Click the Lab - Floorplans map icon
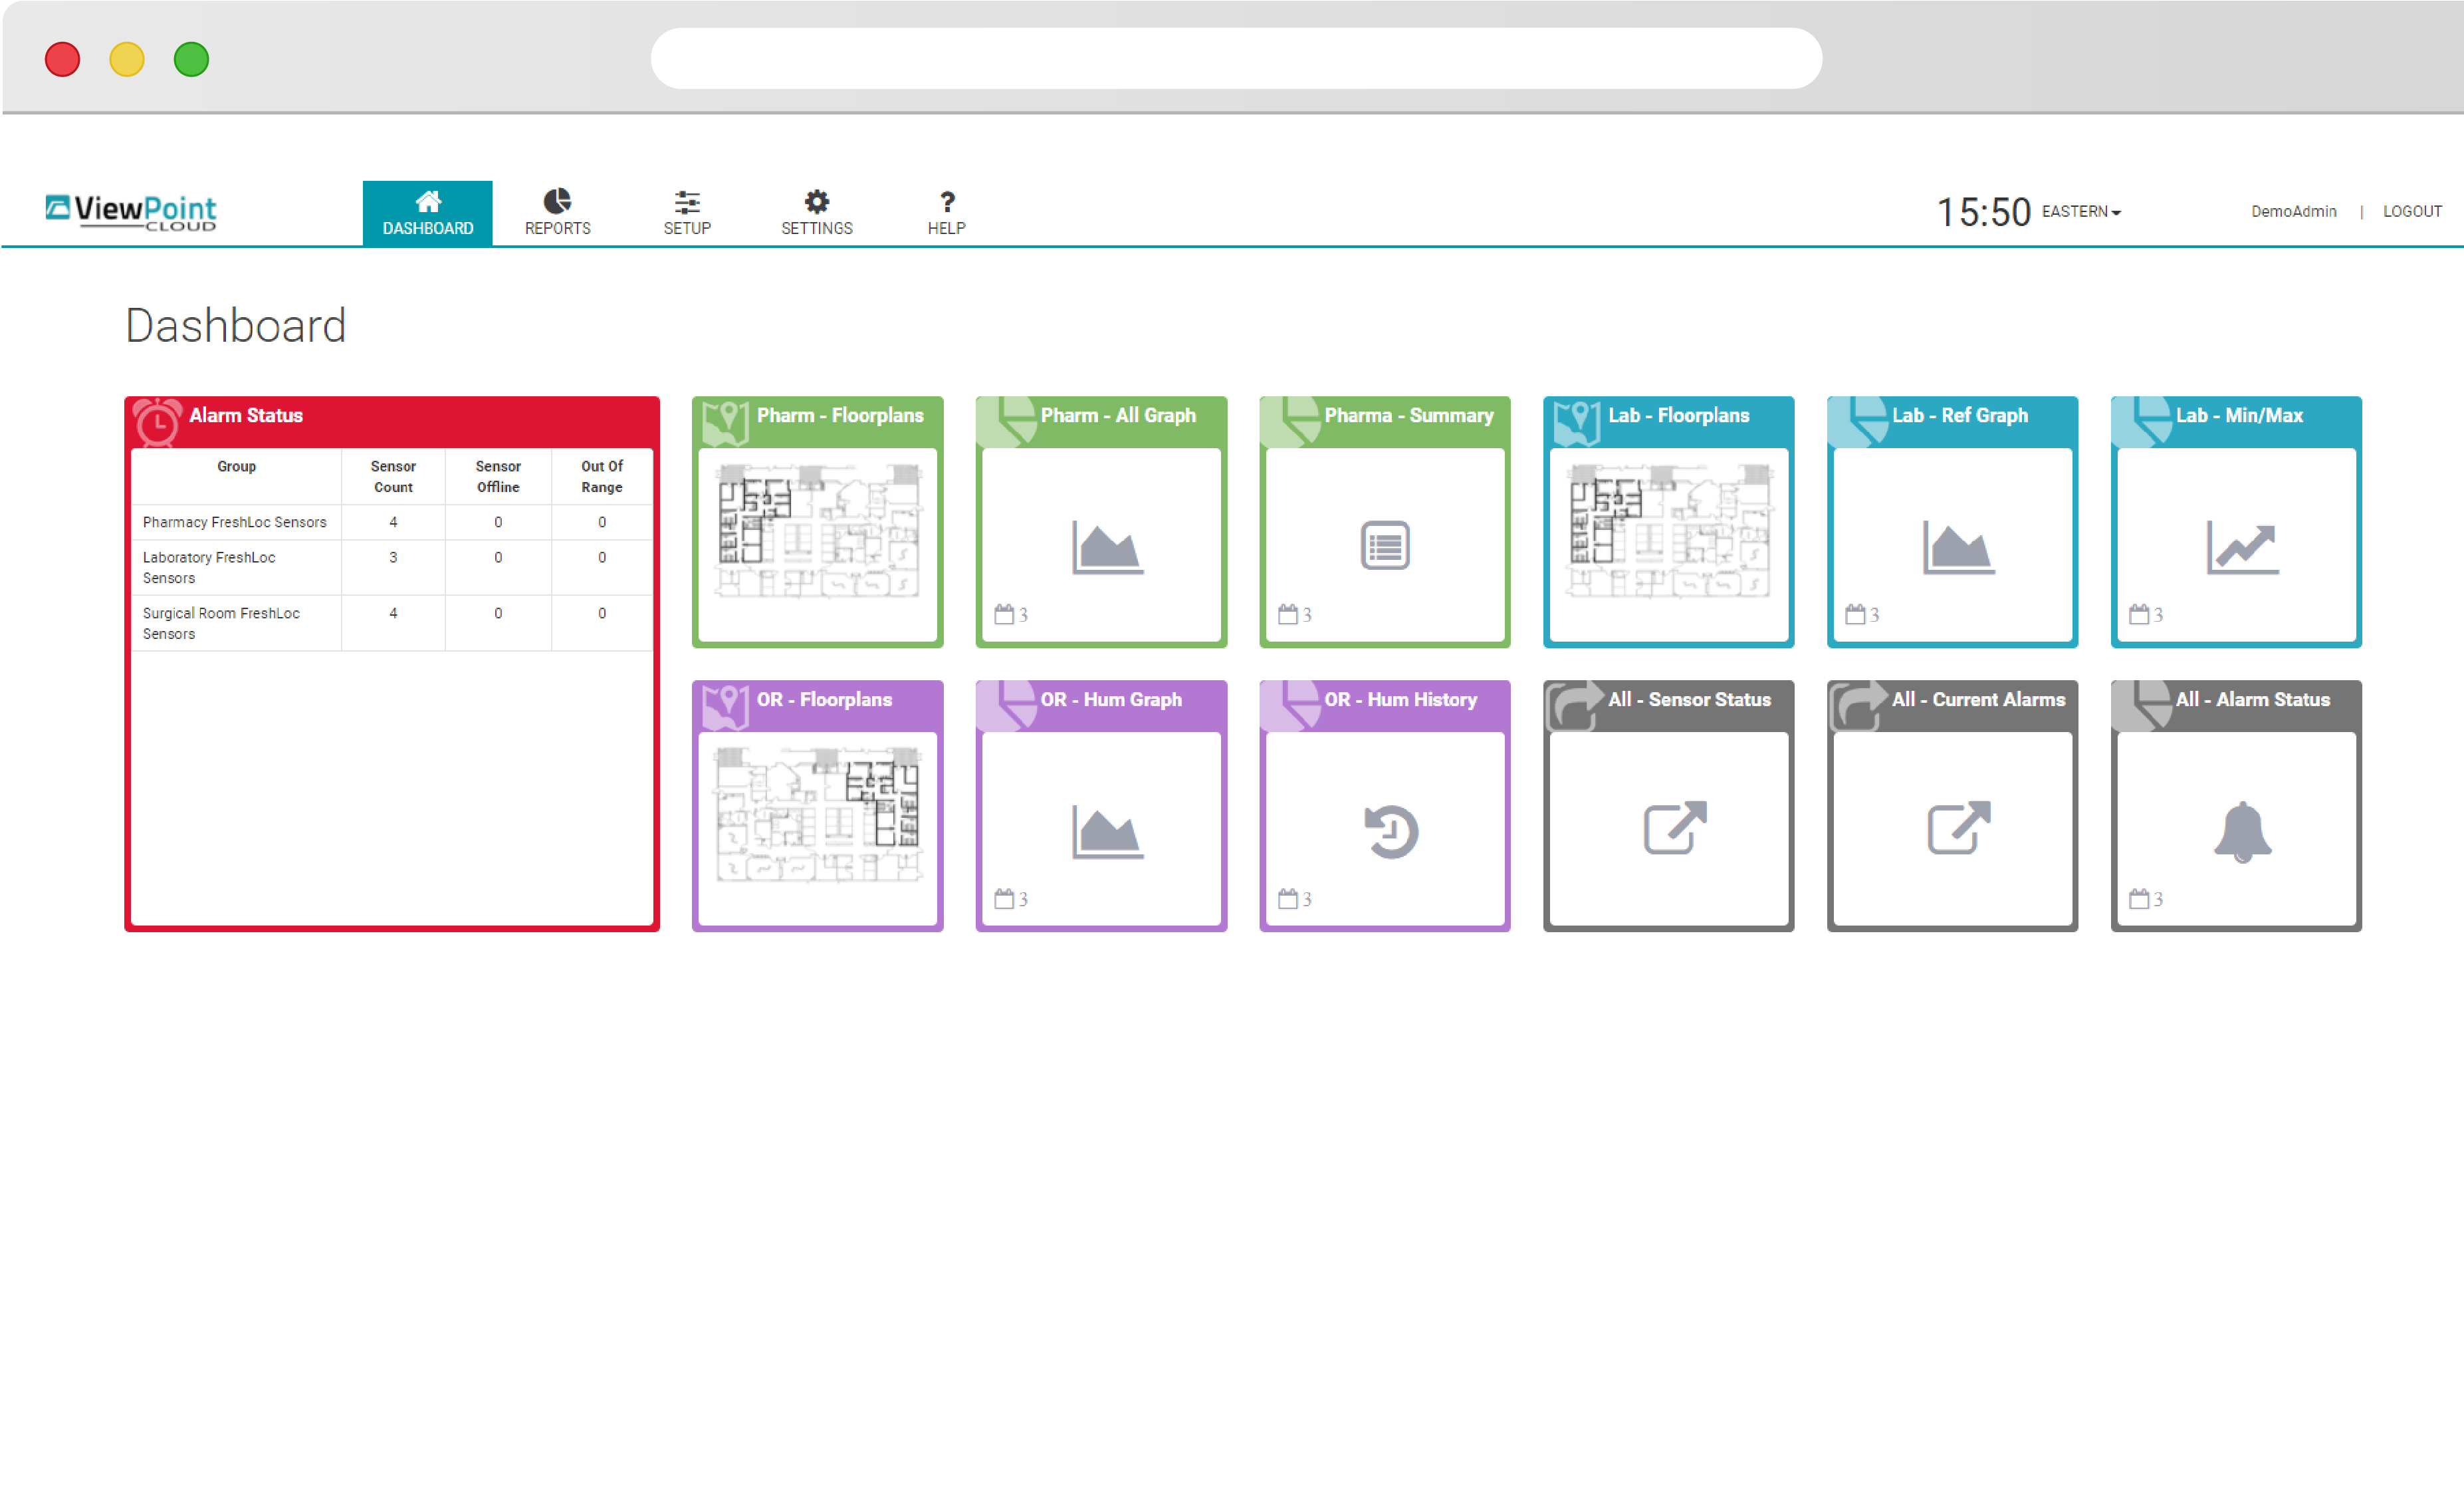Image resolution: width=2464 pixels, height=1512 pixels. click(x=1577, y=423)
